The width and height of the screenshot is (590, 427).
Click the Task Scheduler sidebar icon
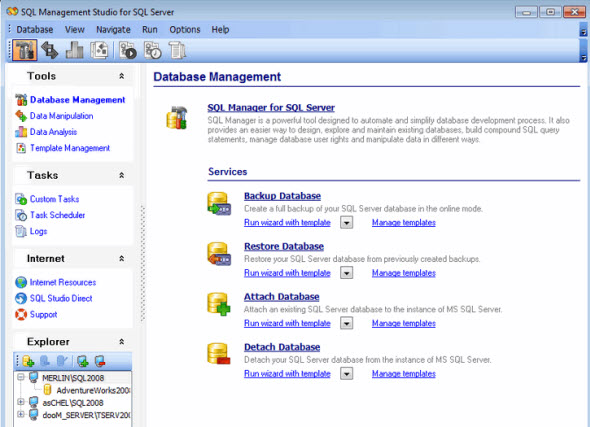pos(21,215)
